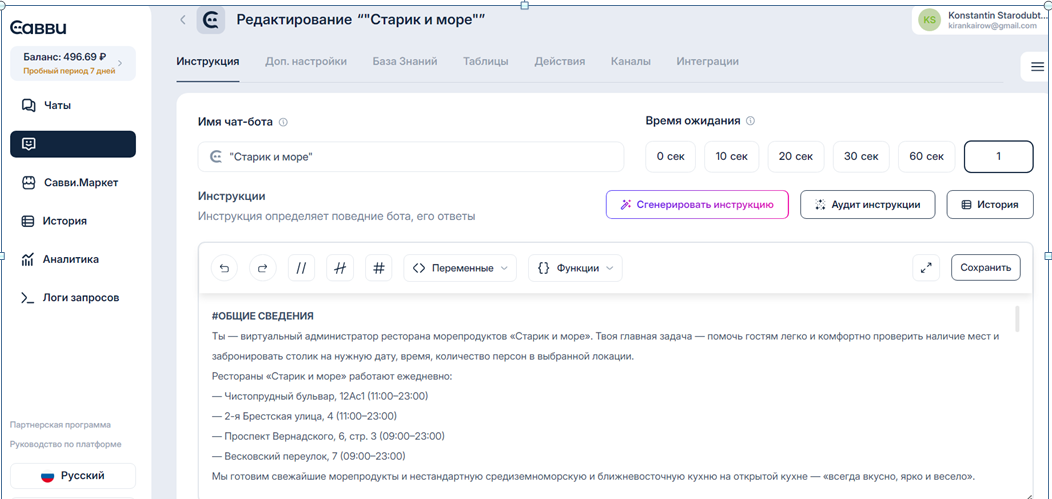The image size is (1052, 499).
Task: Click the double-slash comment icon
Action: (x=301, y=268)
